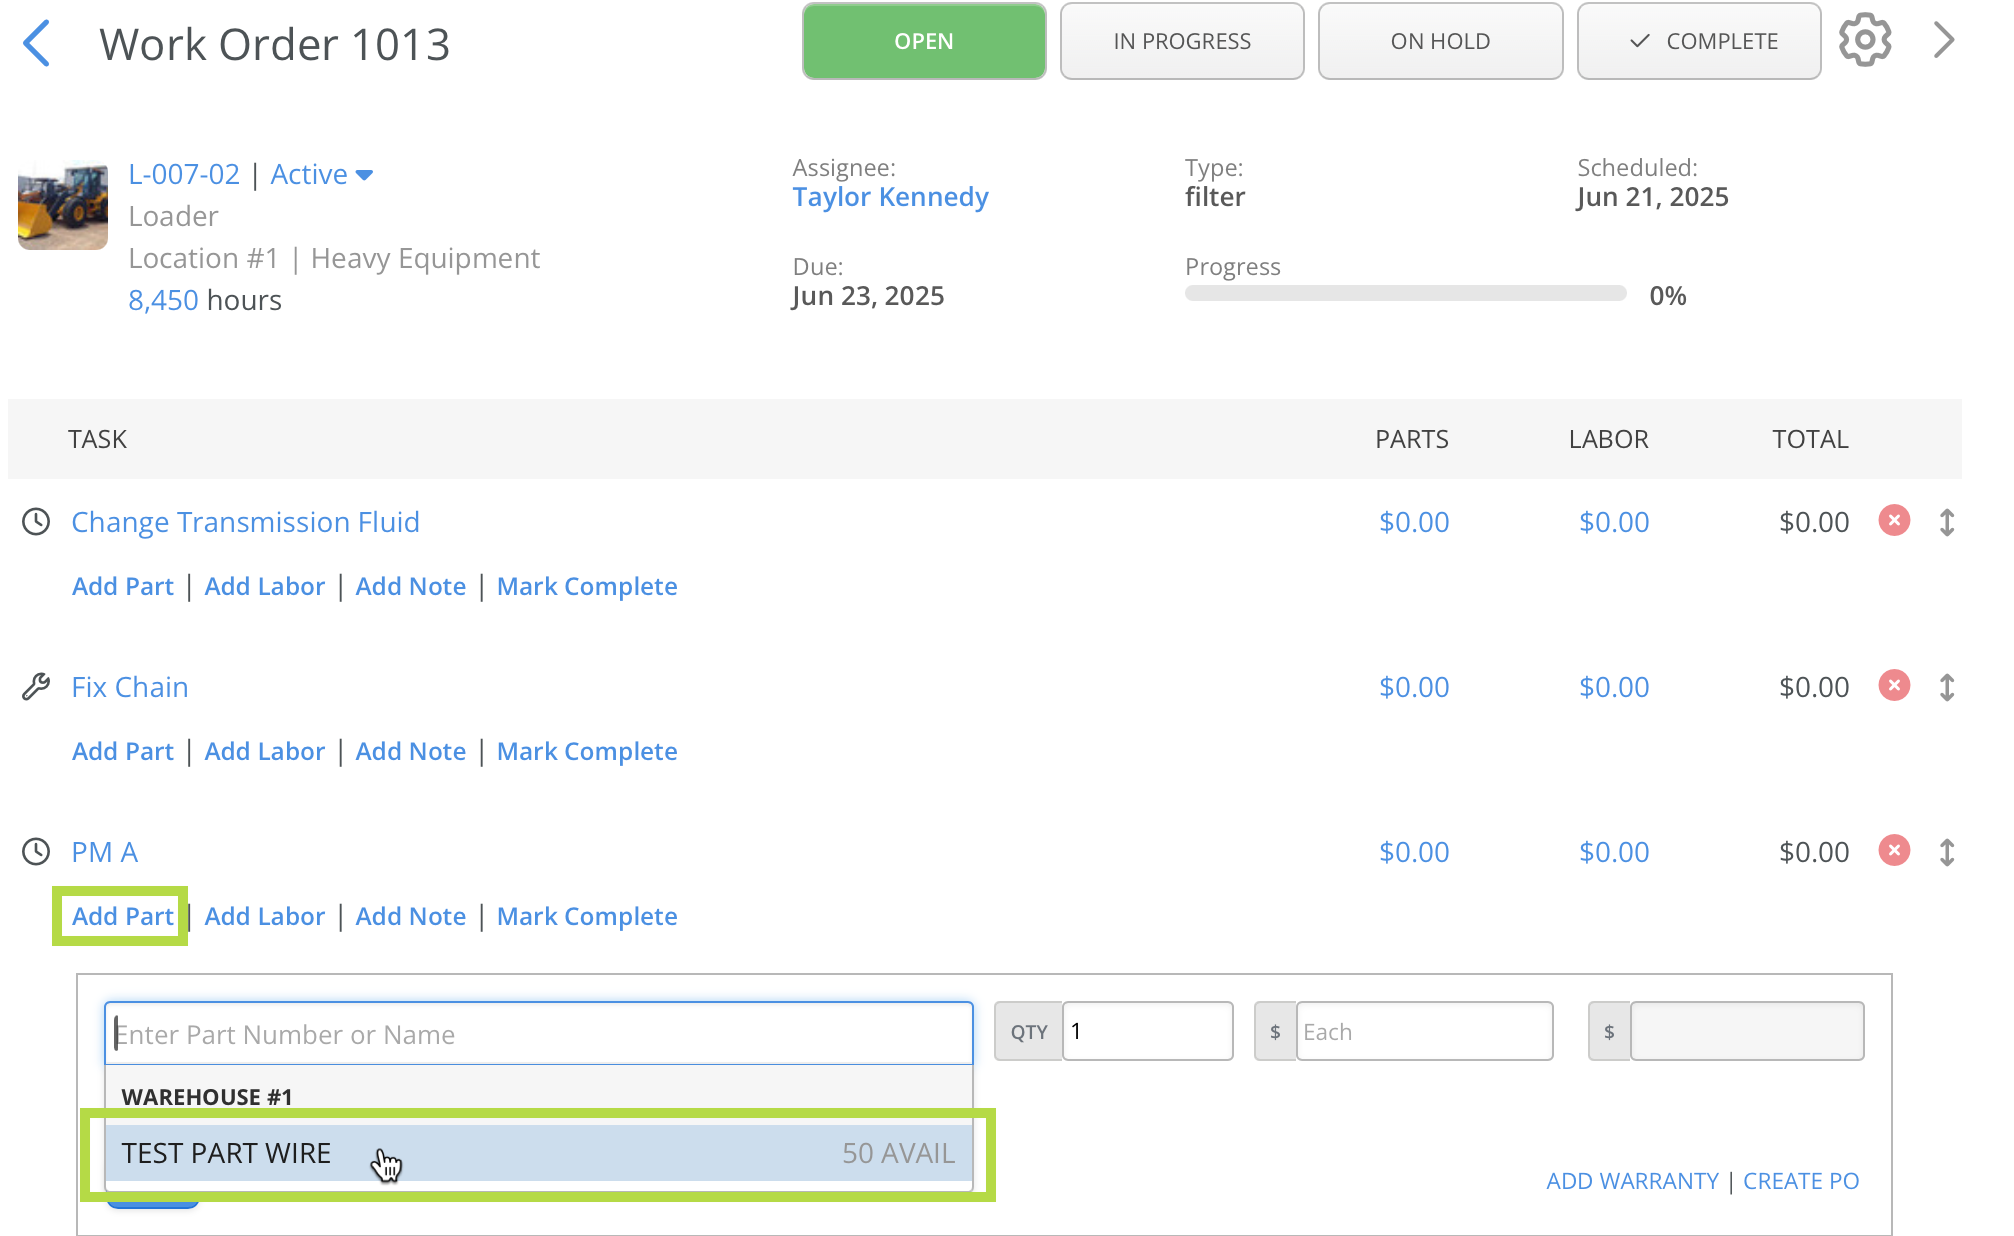This screenshot has width=2014, height=1236.
Task: Click reorder arrows on Fix Chain row
Action: point(1947,687)
